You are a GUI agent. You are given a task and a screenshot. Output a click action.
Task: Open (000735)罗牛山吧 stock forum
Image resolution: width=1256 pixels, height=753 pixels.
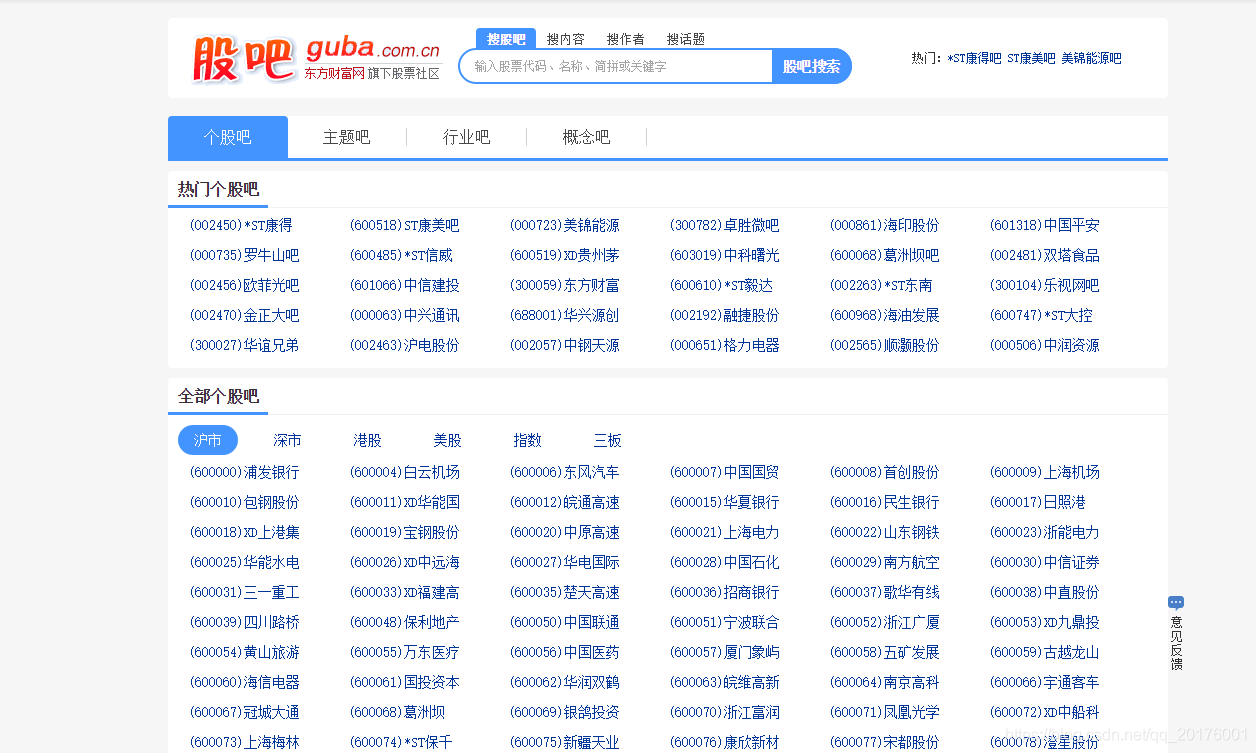coord(244,255)
